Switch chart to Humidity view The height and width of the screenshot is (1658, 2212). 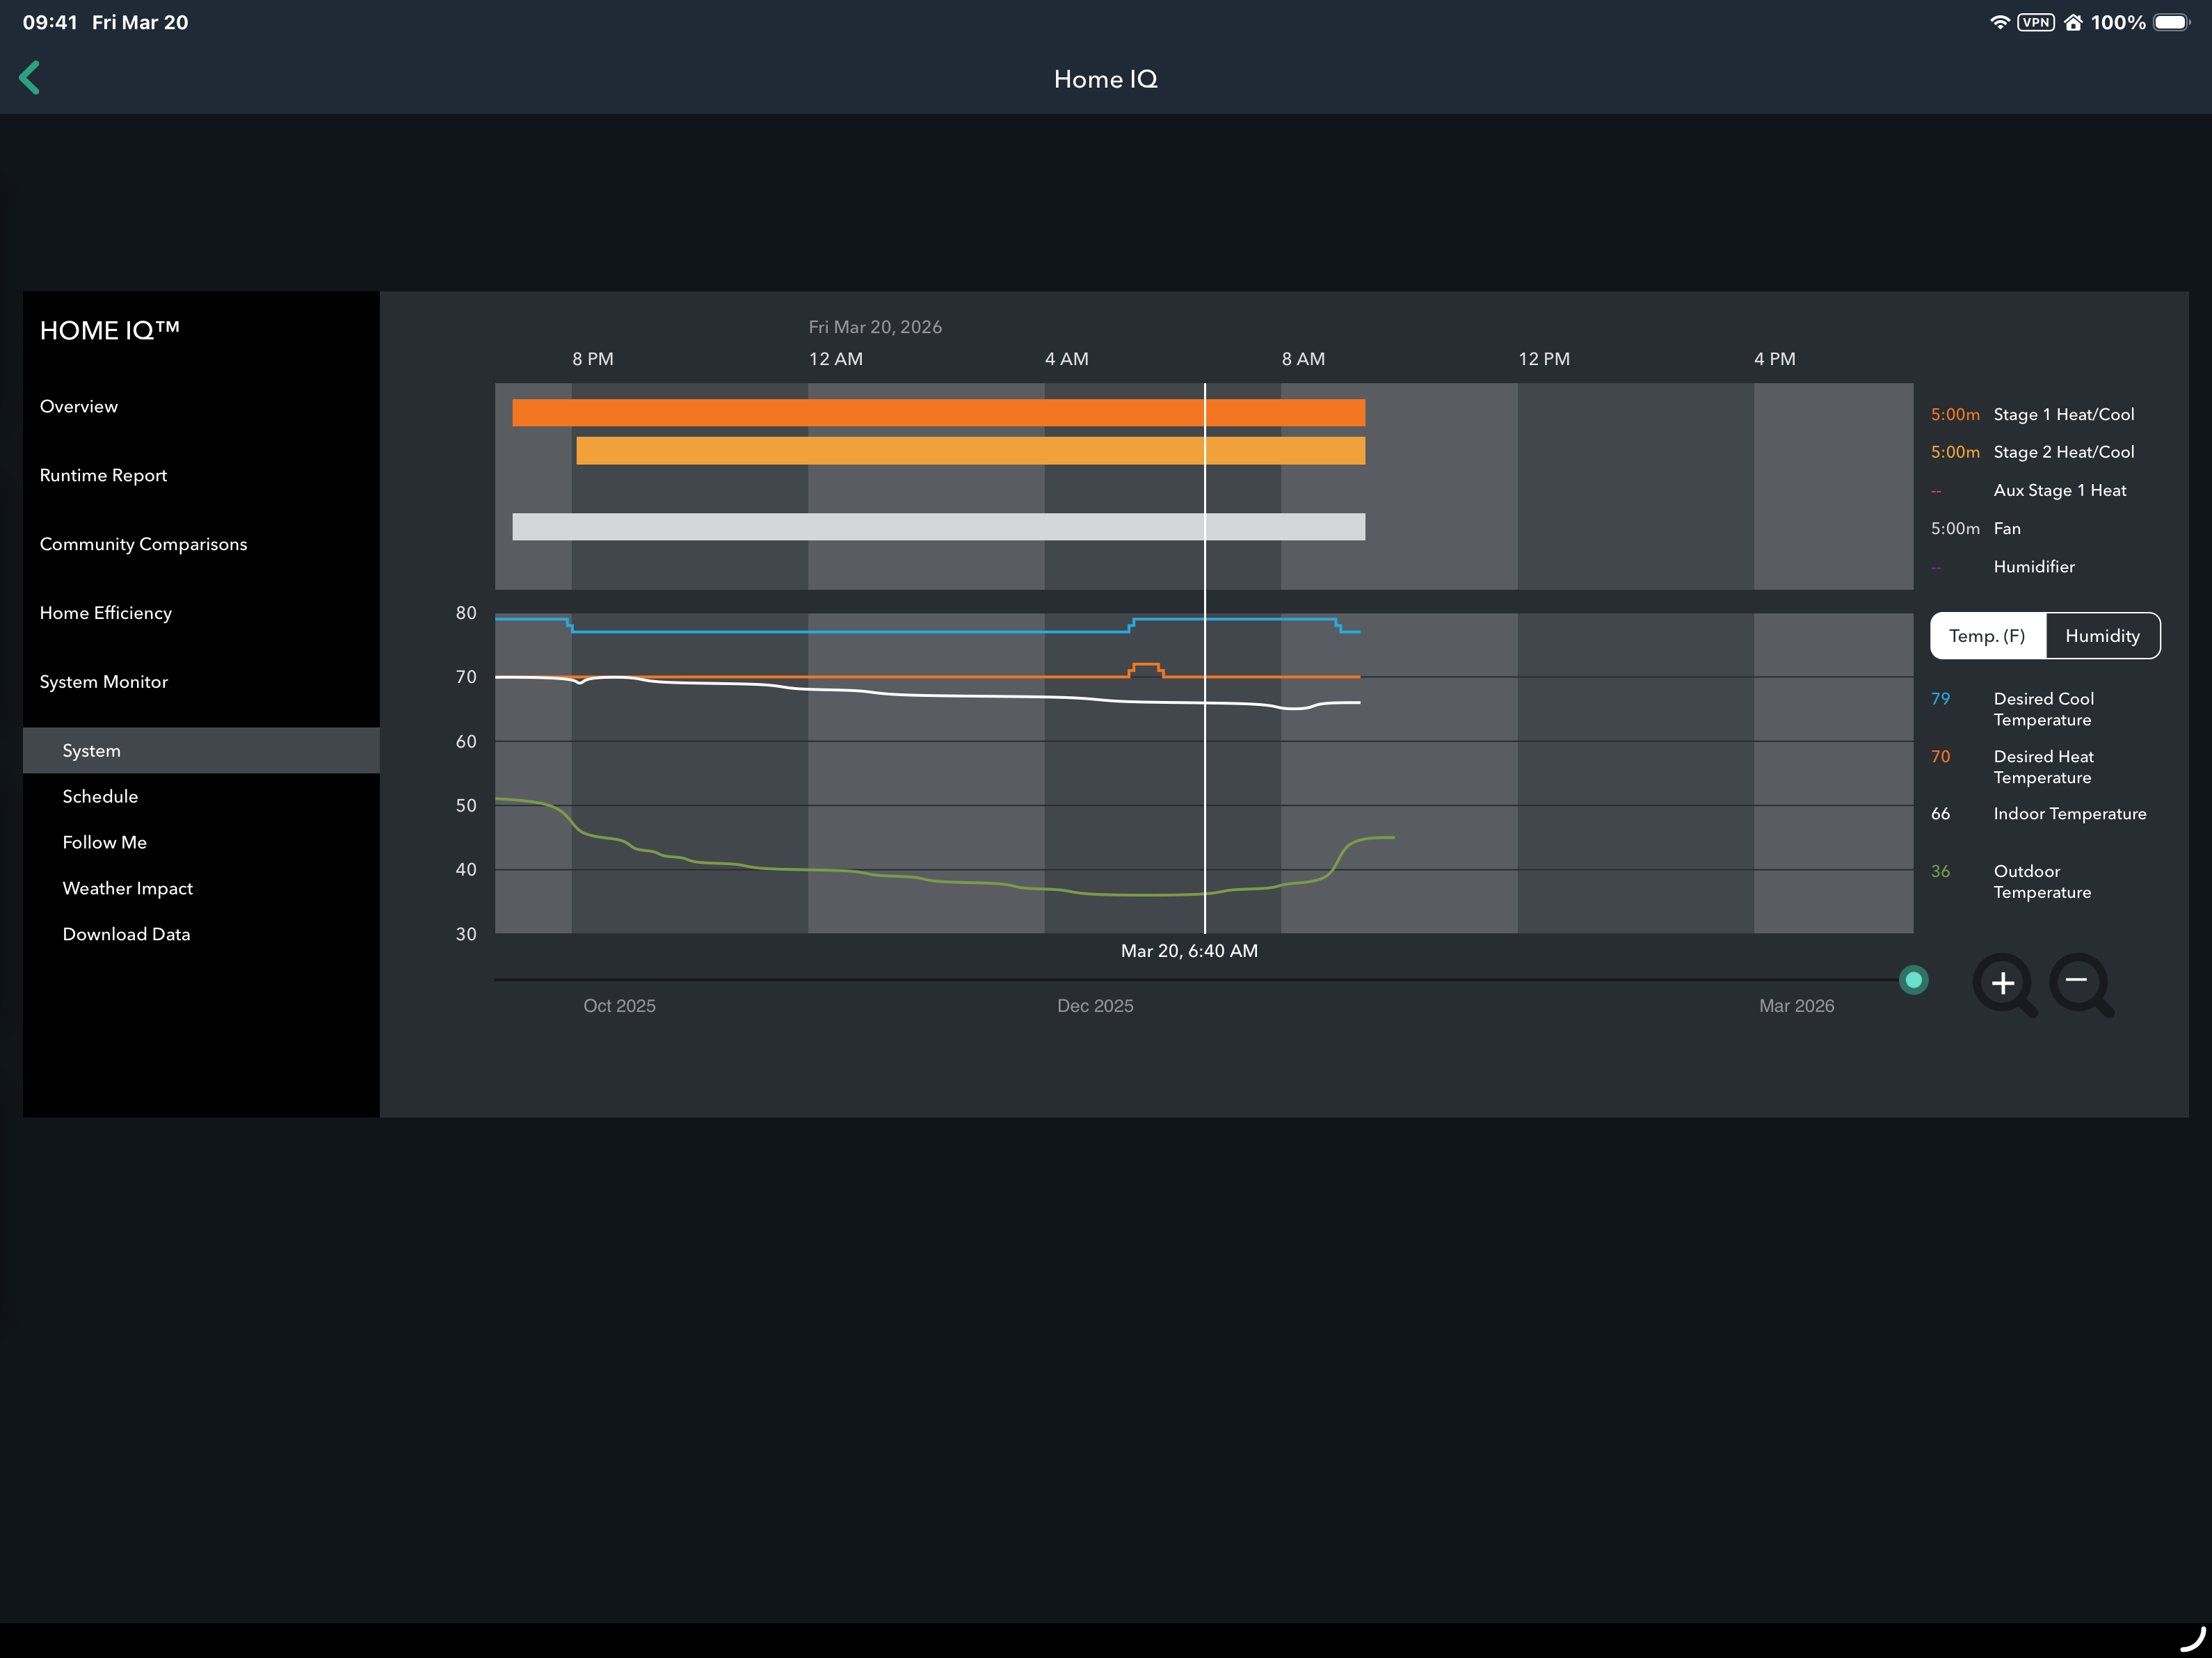[x=2102, y=636]
